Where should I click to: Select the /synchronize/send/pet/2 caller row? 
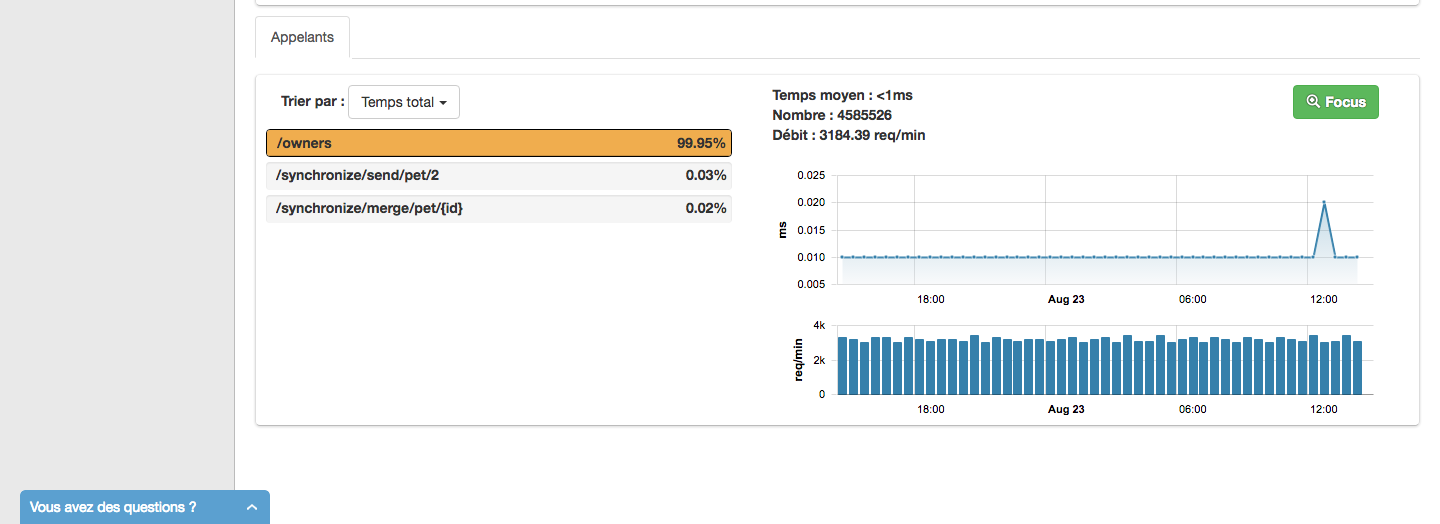coord(499,176)
